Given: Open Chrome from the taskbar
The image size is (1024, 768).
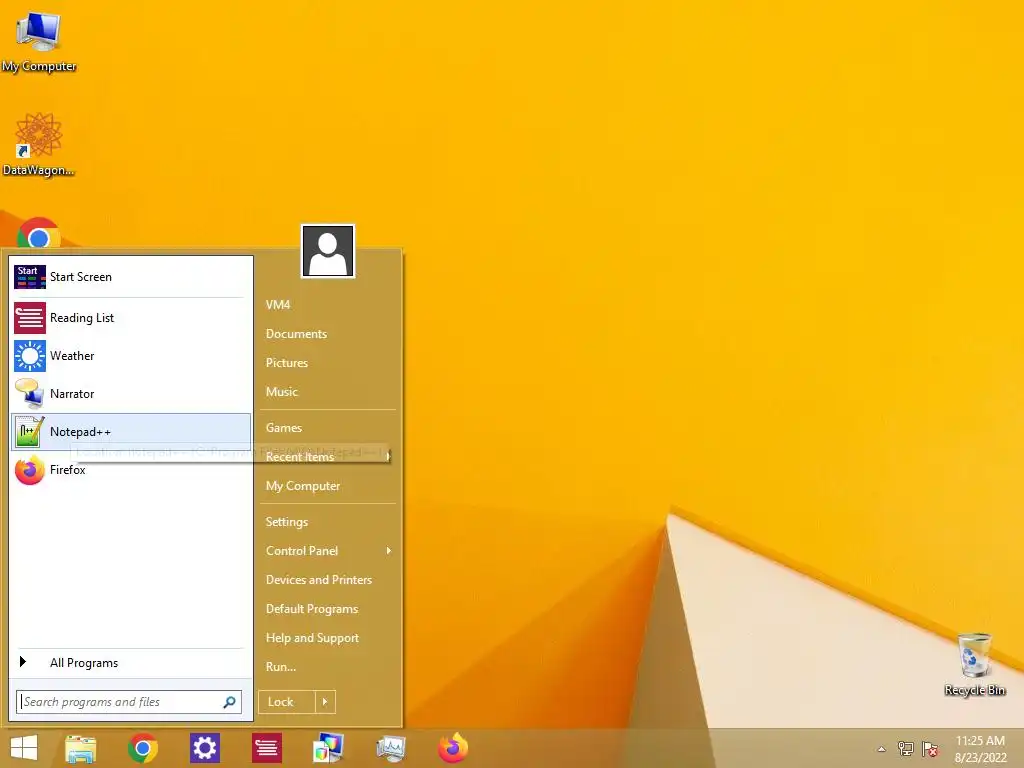Looking at the screenshot, I should tap(143, 748).
